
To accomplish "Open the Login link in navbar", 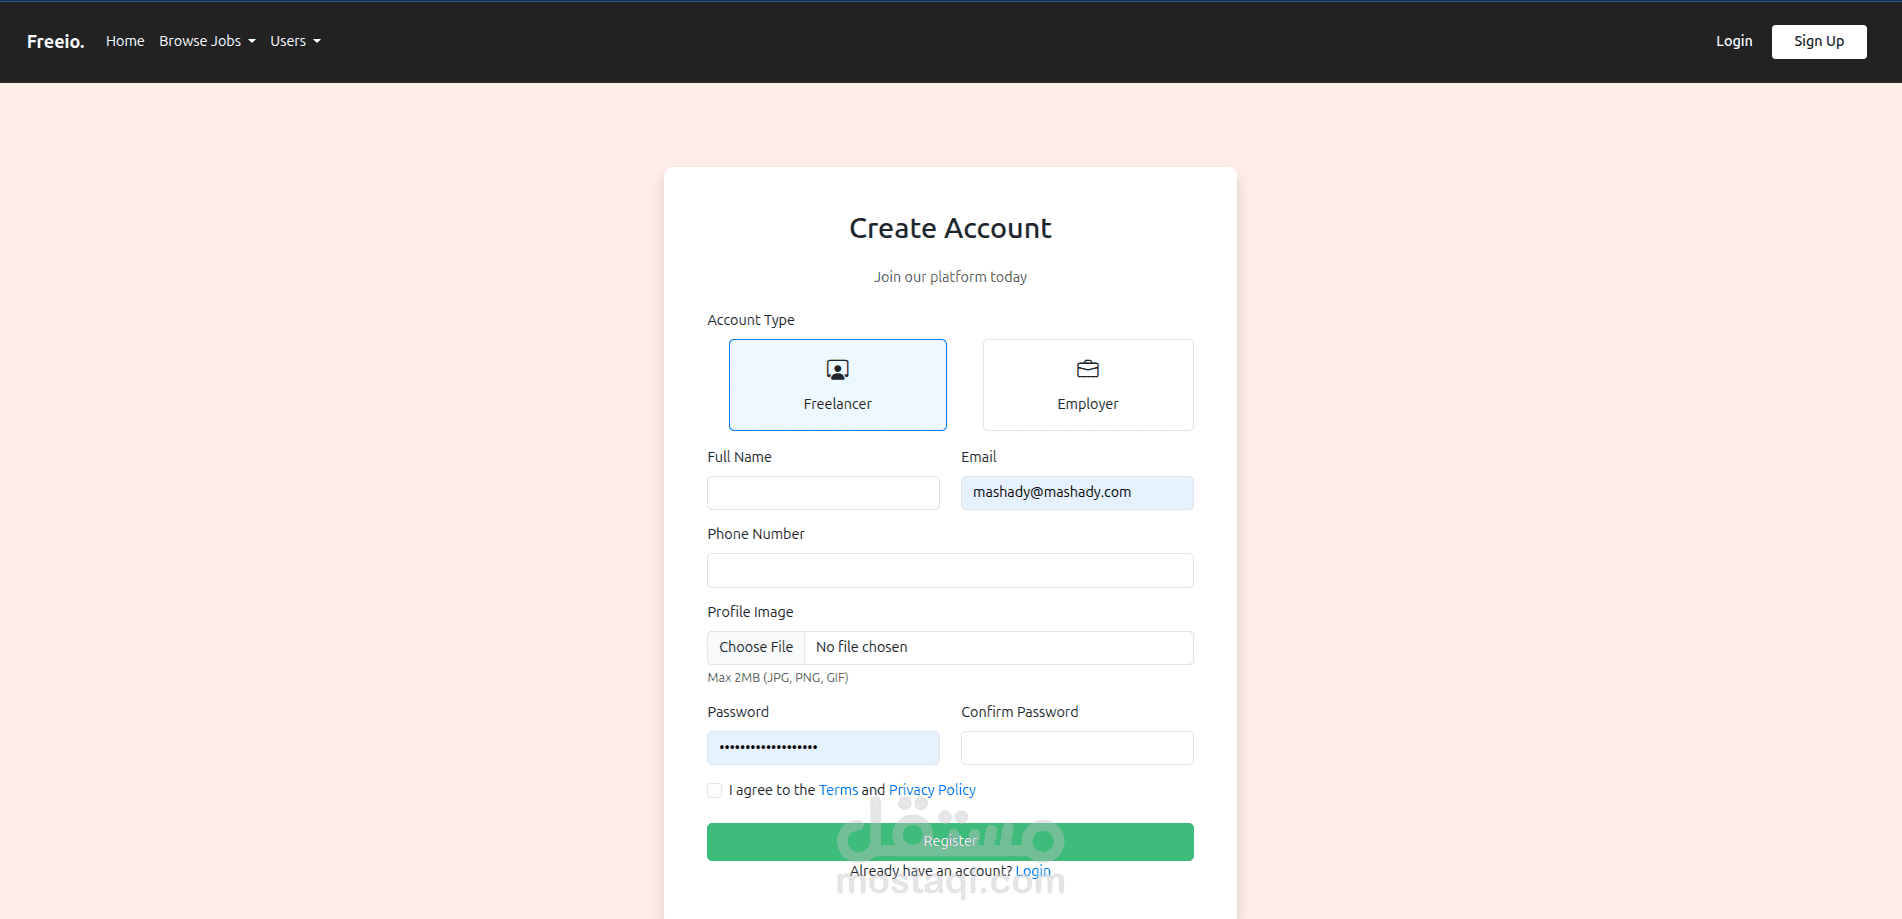I will [1734, 41].
